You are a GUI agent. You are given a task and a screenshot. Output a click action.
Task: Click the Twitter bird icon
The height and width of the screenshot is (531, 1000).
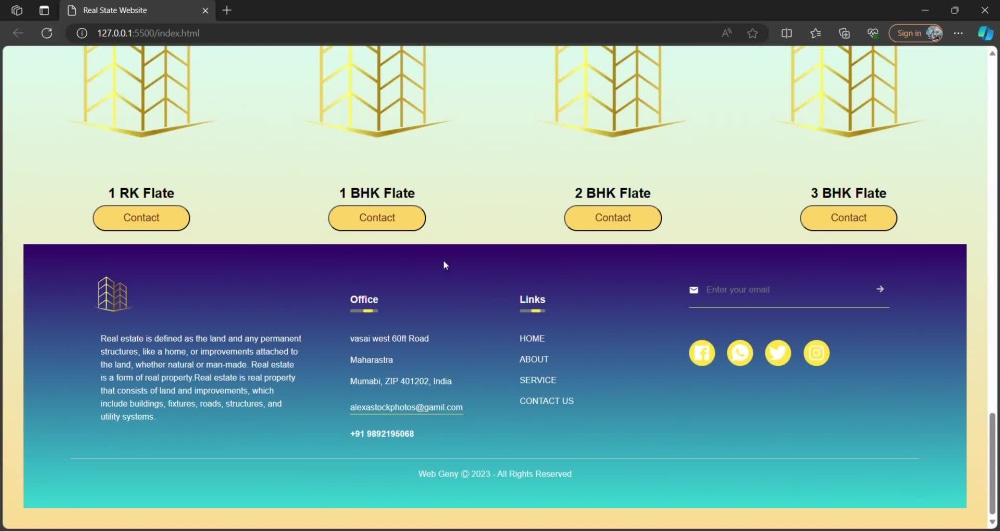[778, 353]
